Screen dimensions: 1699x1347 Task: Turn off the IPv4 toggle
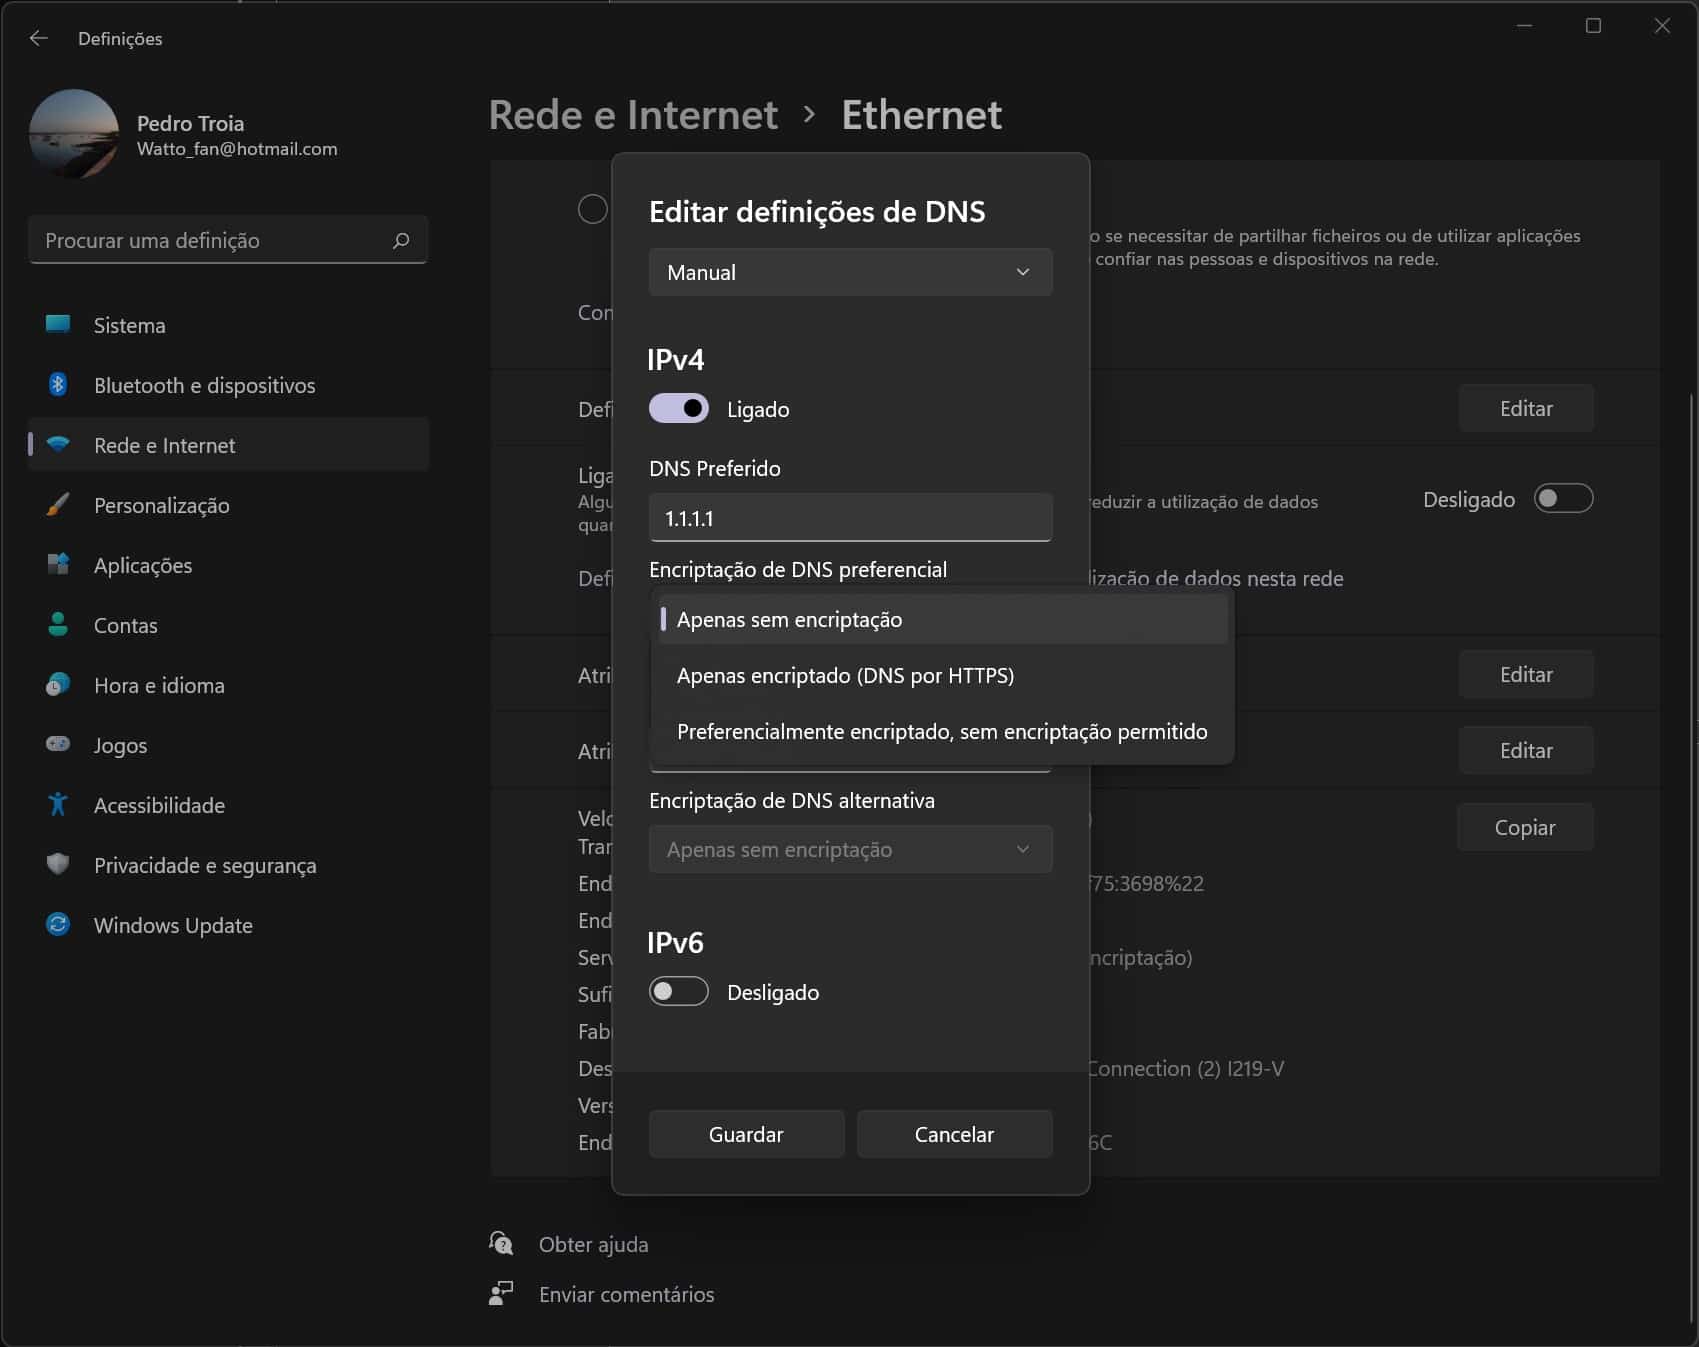[678, 409]
